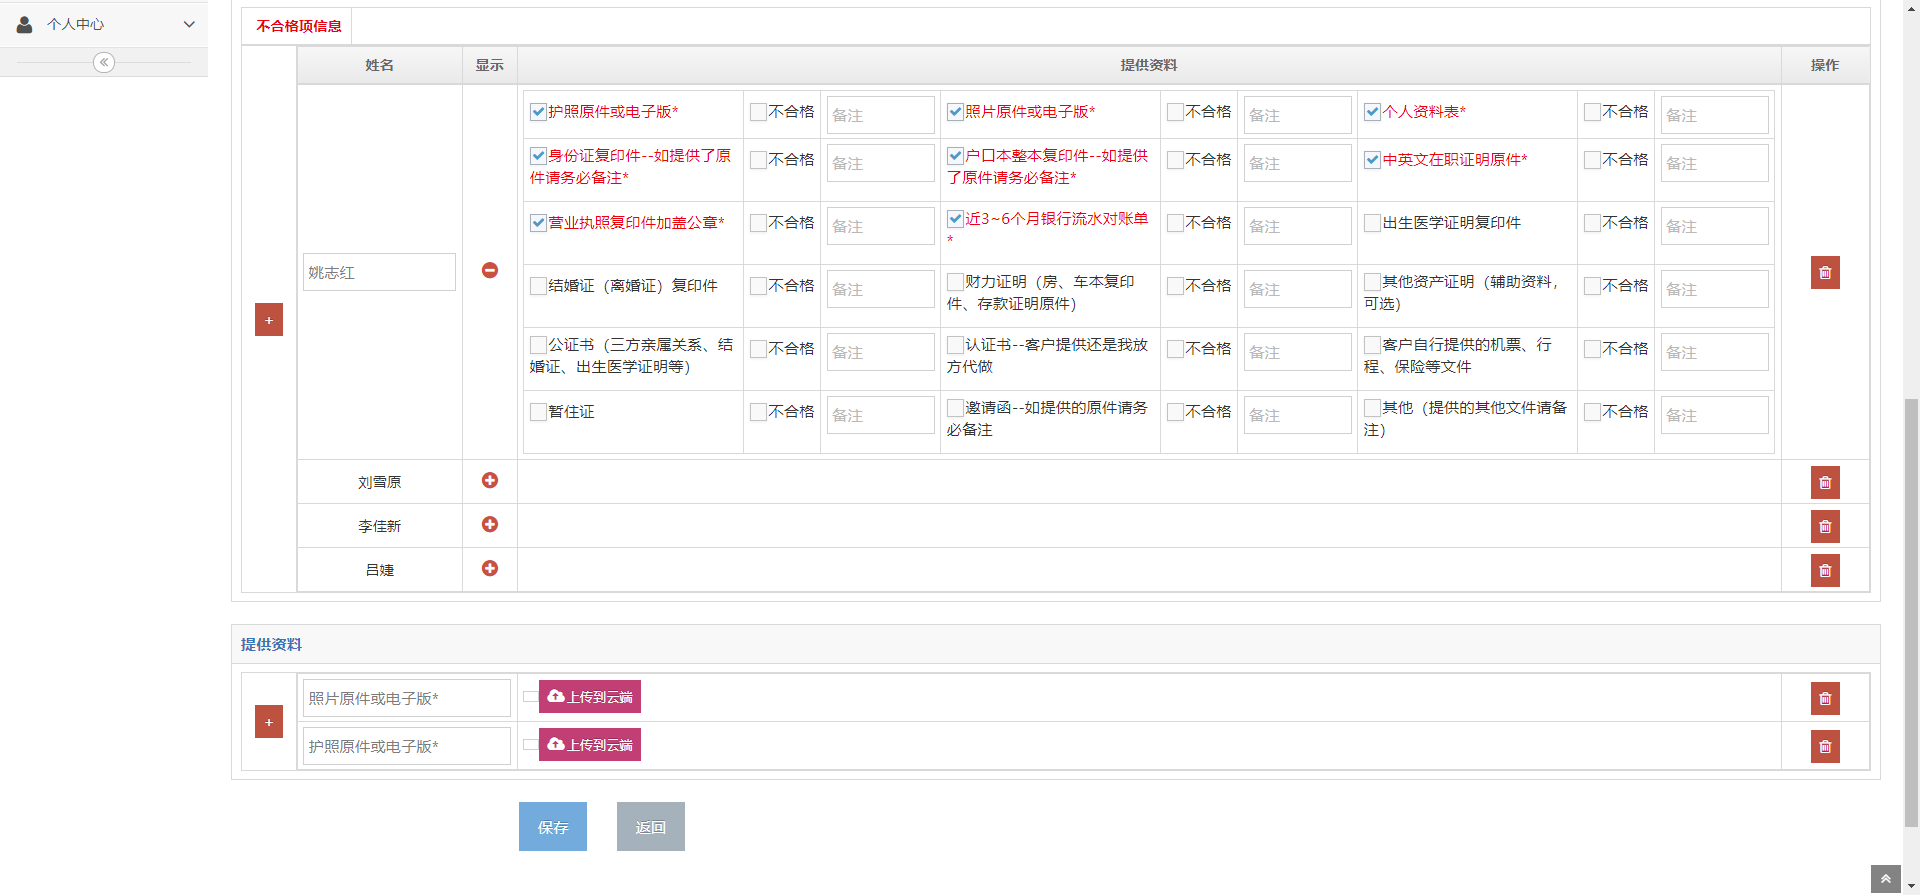The height and width of the screenshot is (895, 1920).
Task: Check 结婚证（离婚证）复印件 checkbox
Action: (538, 286)
